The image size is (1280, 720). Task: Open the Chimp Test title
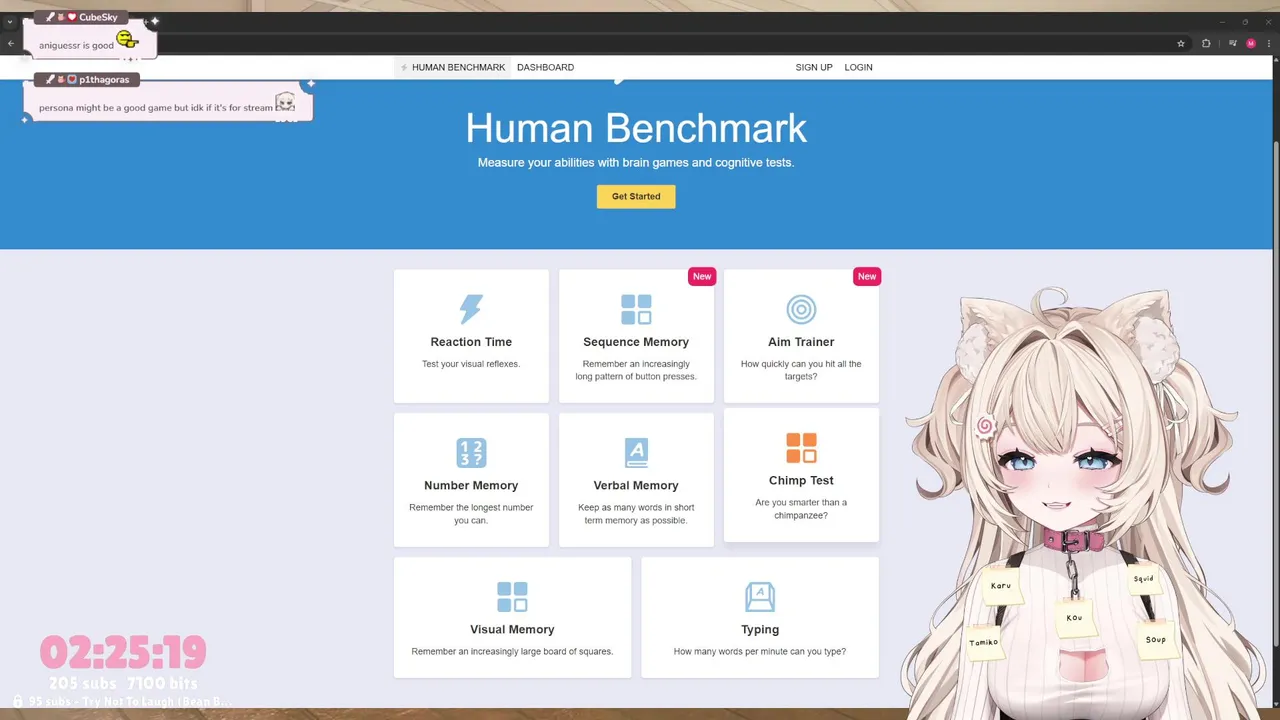pos(801,481)
